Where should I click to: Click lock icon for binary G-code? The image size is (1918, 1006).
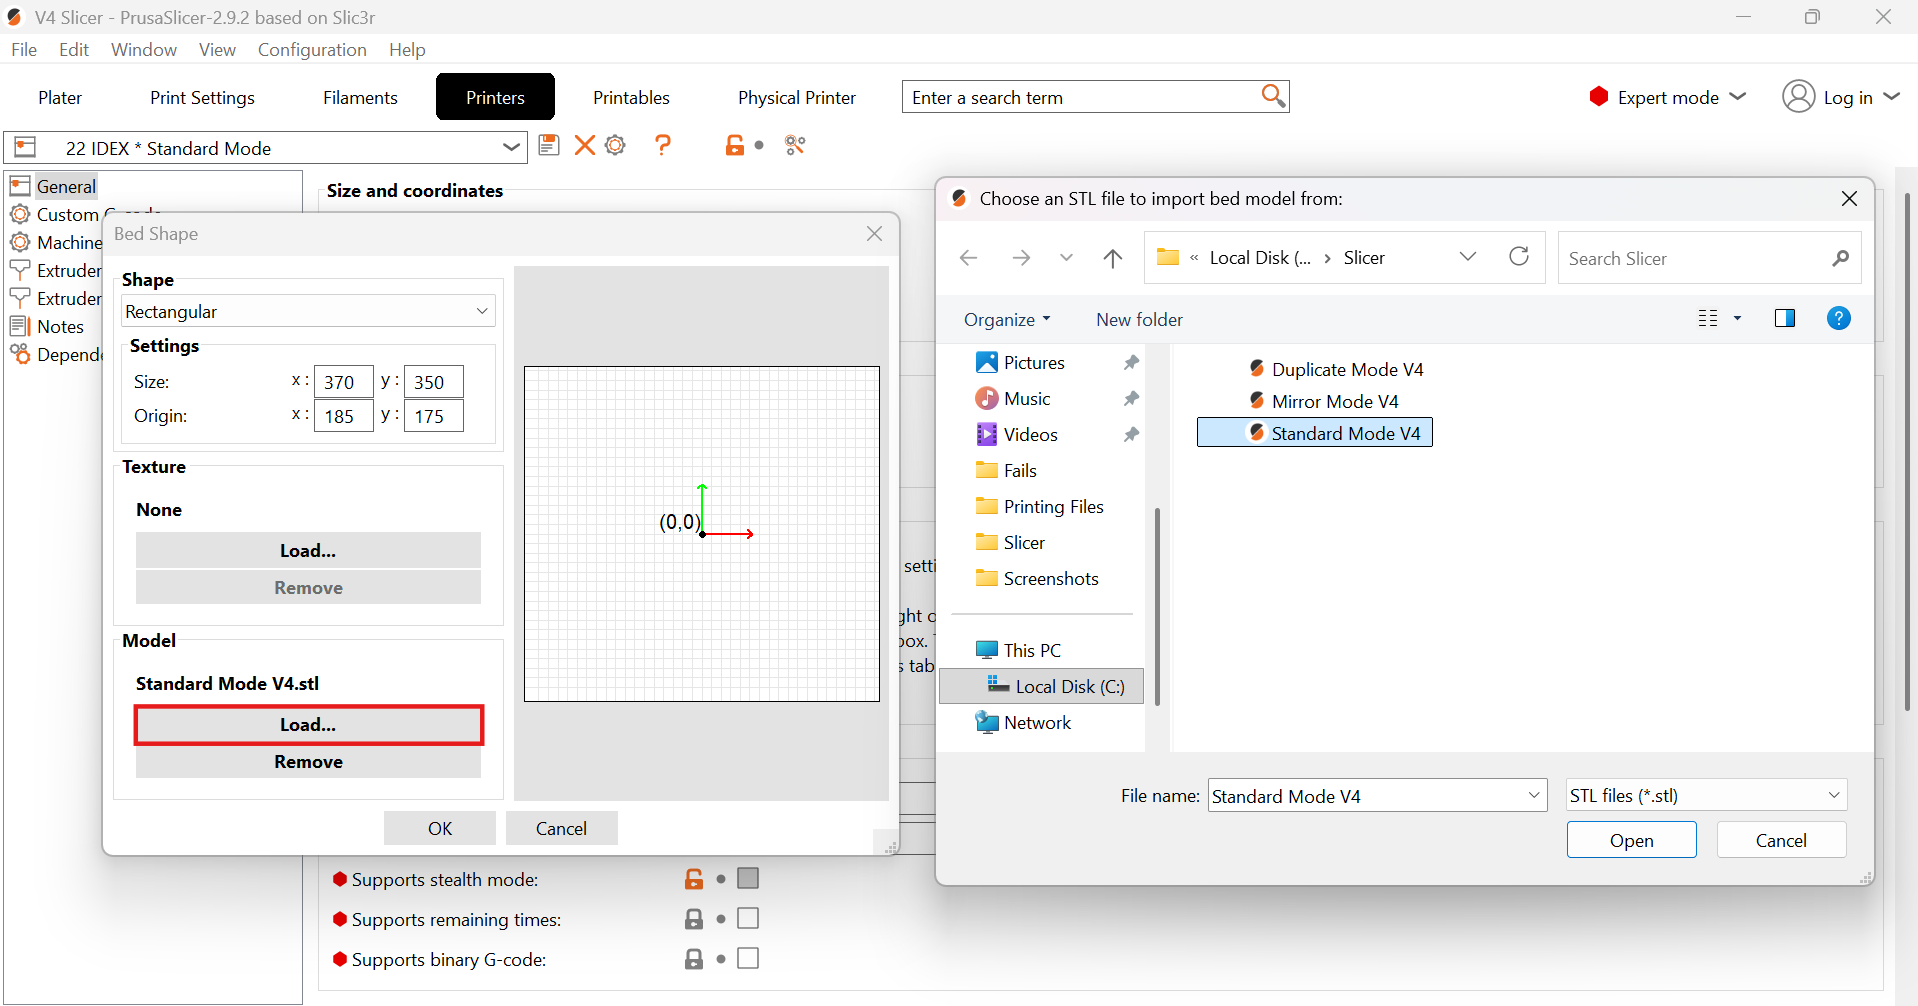[x=694, y=959]
